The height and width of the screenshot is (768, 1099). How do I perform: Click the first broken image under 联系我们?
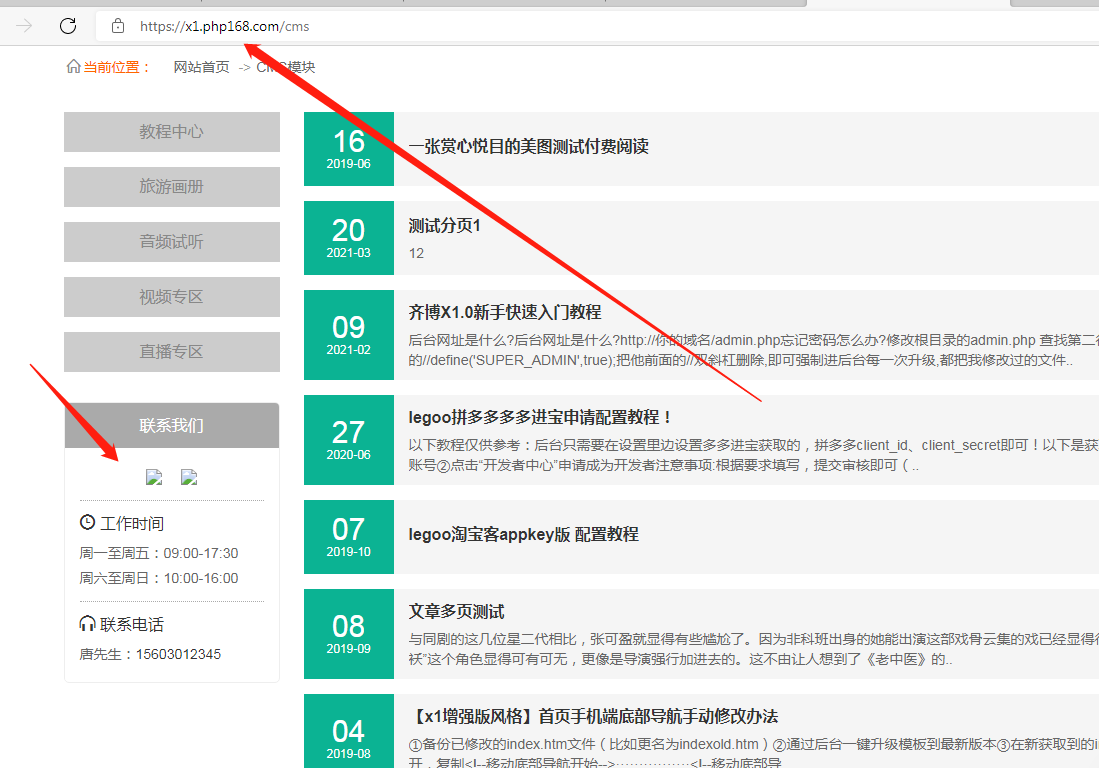154,477
